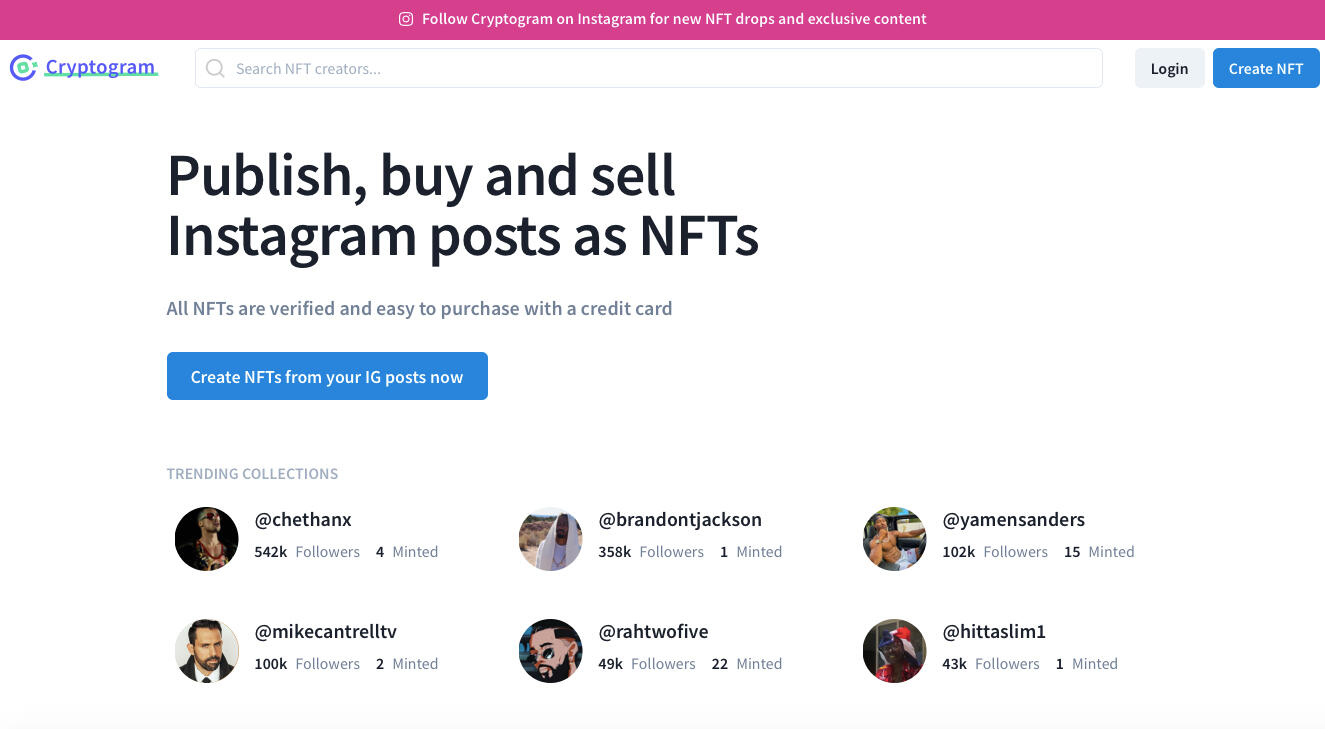Visit the @yamensanders collection name link
1325x729 pixels.
click(1013, 520)
